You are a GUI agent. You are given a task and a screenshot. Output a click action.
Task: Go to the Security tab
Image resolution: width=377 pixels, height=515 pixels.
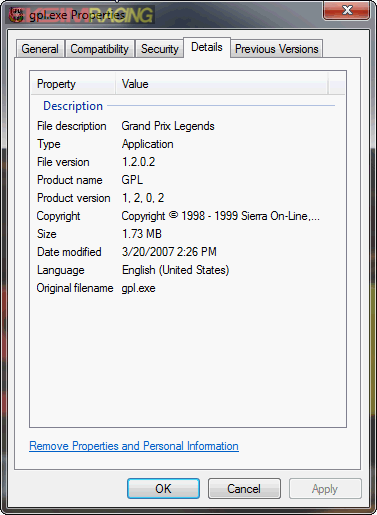(159, 49)
